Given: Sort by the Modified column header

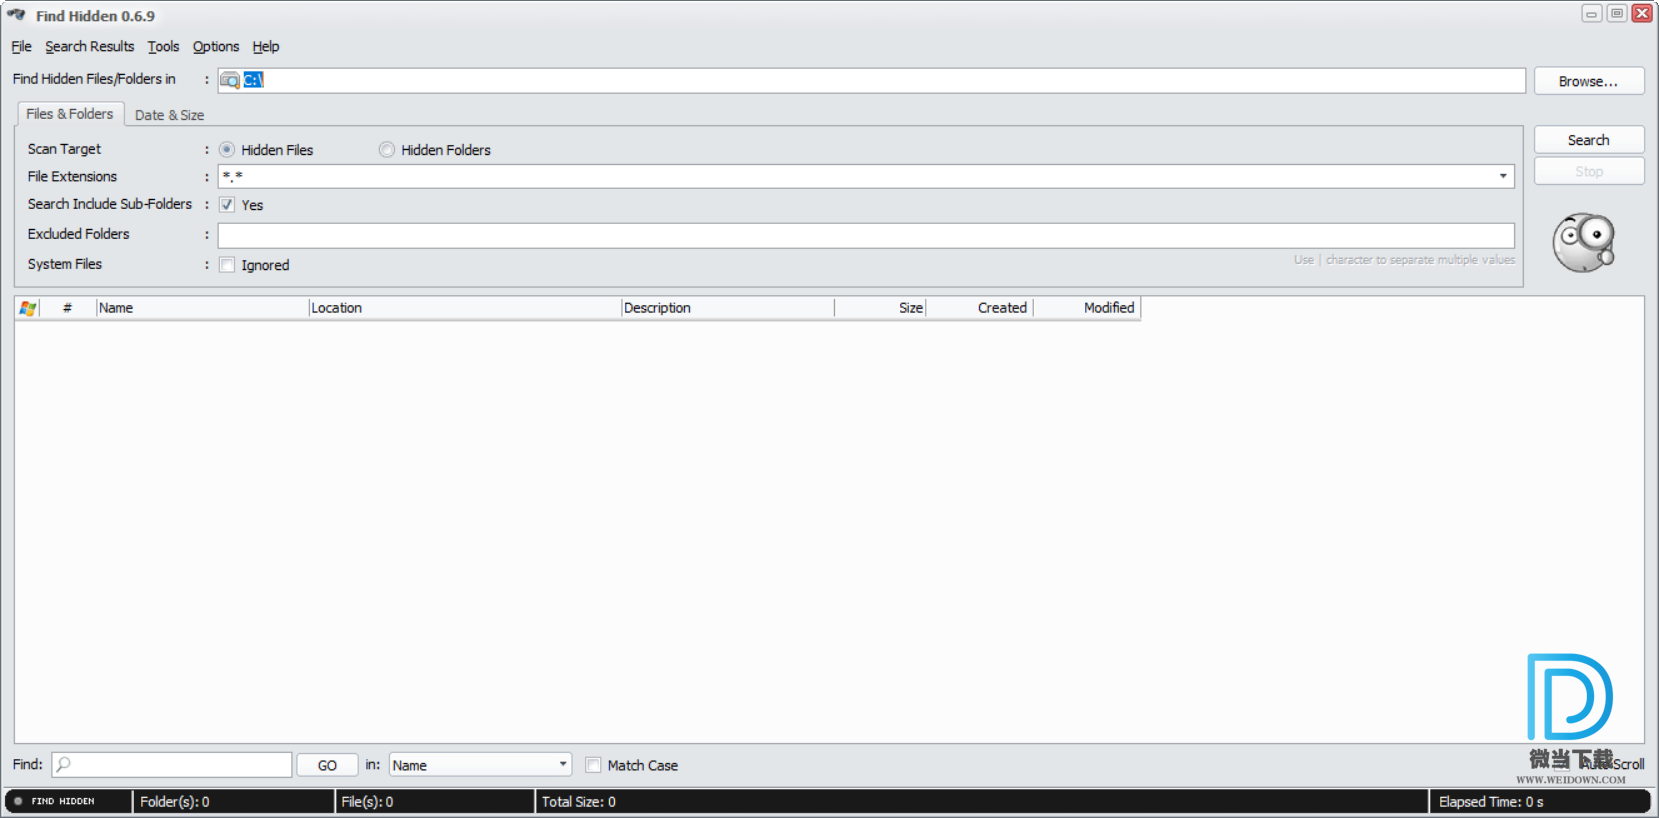Looking at the screenshot, I should point(1087,308).
